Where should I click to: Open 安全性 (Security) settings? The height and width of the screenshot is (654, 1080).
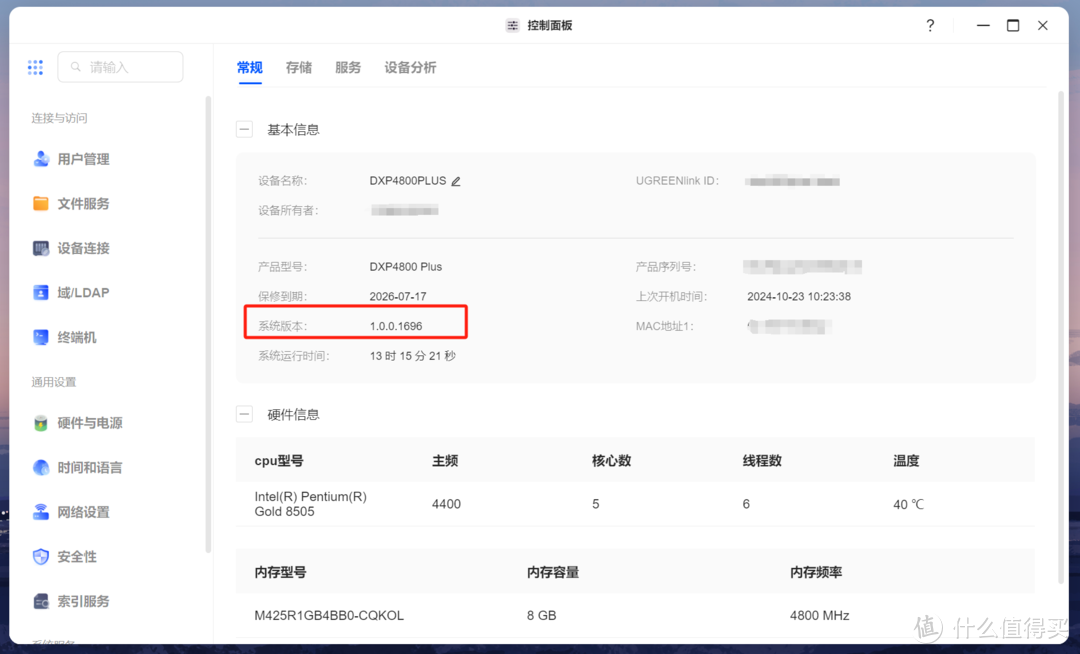pyautogui.click(x=78, y=556)
